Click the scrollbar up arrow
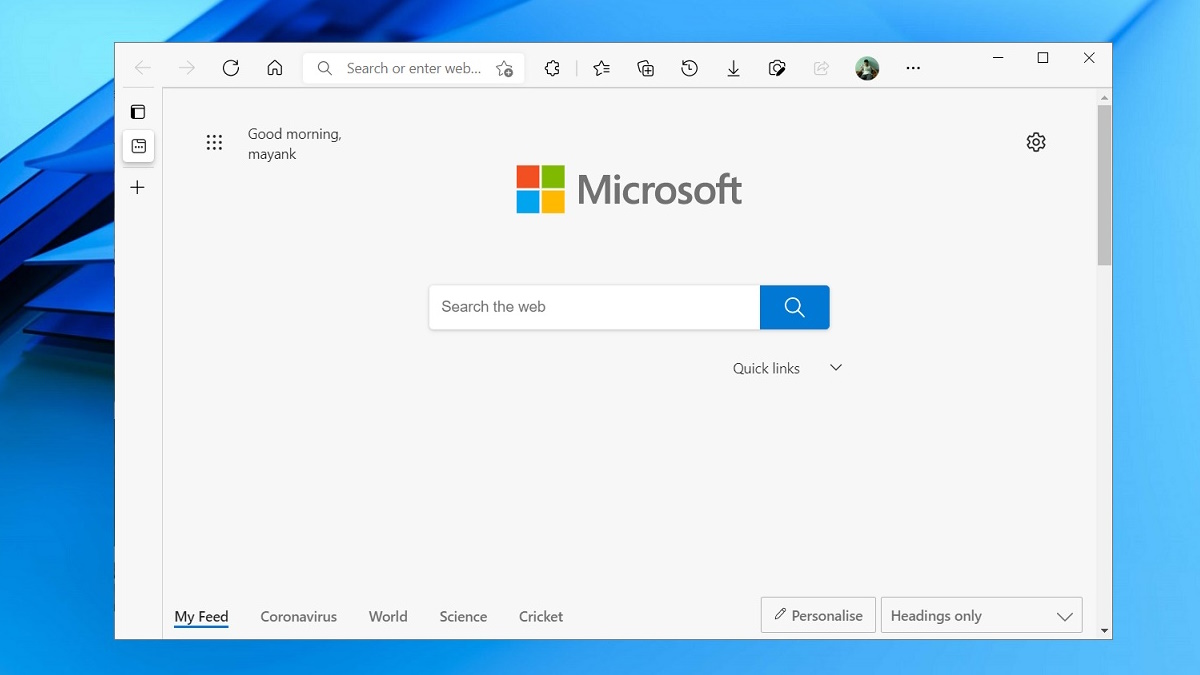Screen dimensions: 1200x675 1104,97
